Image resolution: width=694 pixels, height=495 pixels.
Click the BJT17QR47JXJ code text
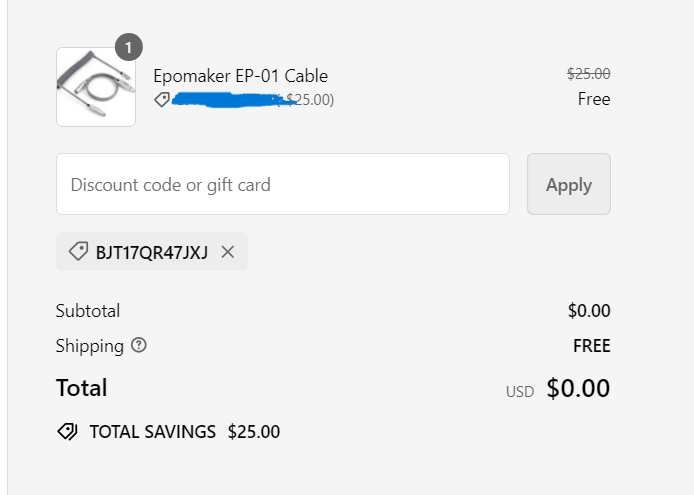(152, 252)
